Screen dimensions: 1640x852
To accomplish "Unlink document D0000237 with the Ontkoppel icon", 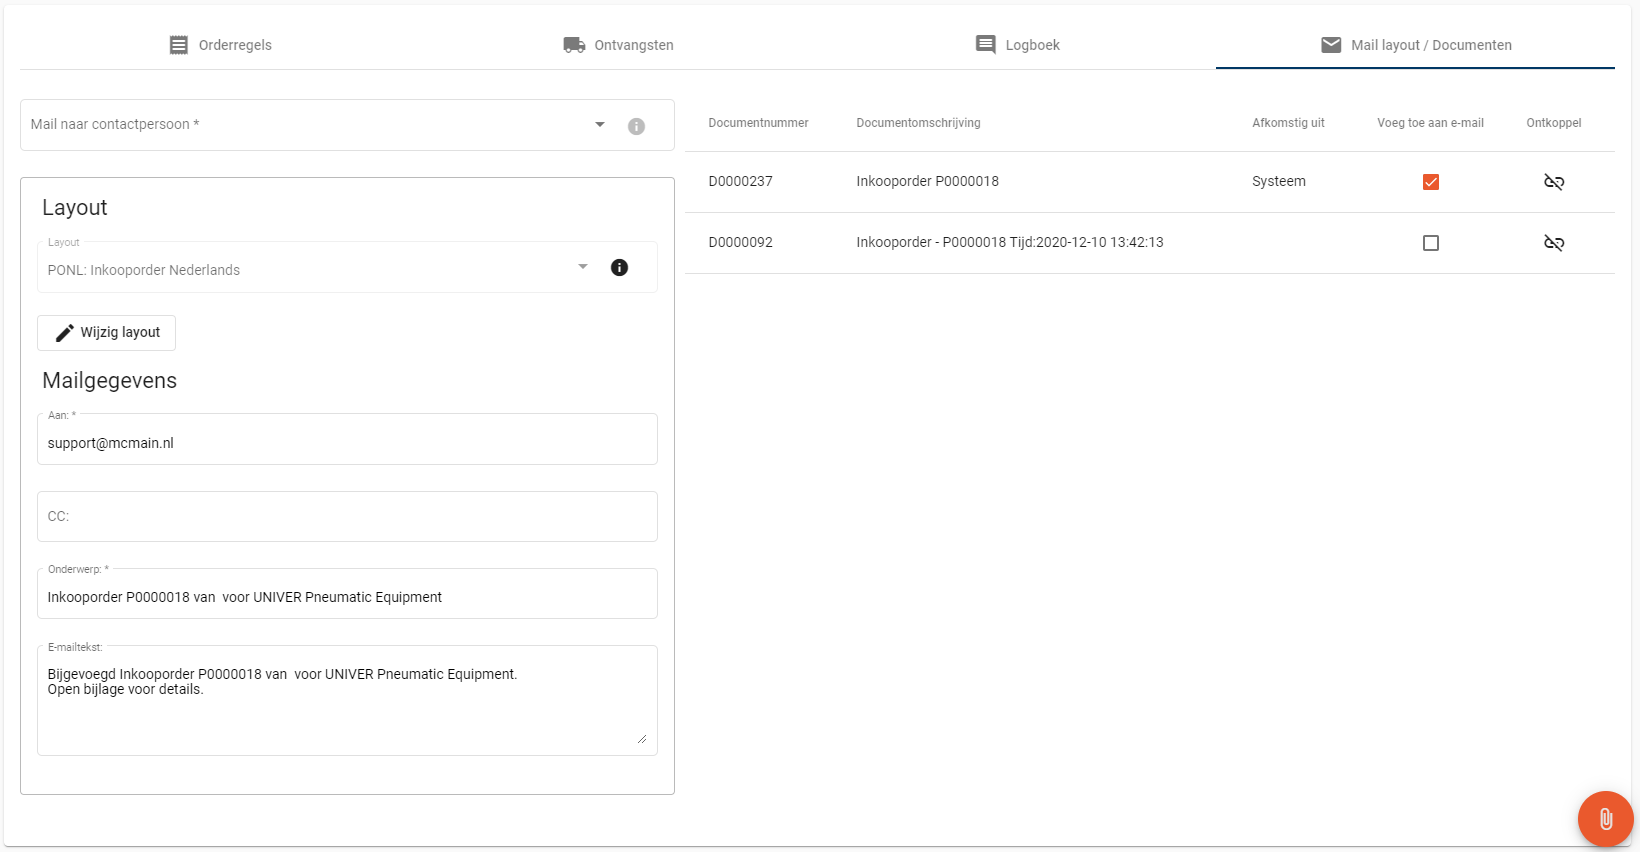I will [x=1553, y=182].
